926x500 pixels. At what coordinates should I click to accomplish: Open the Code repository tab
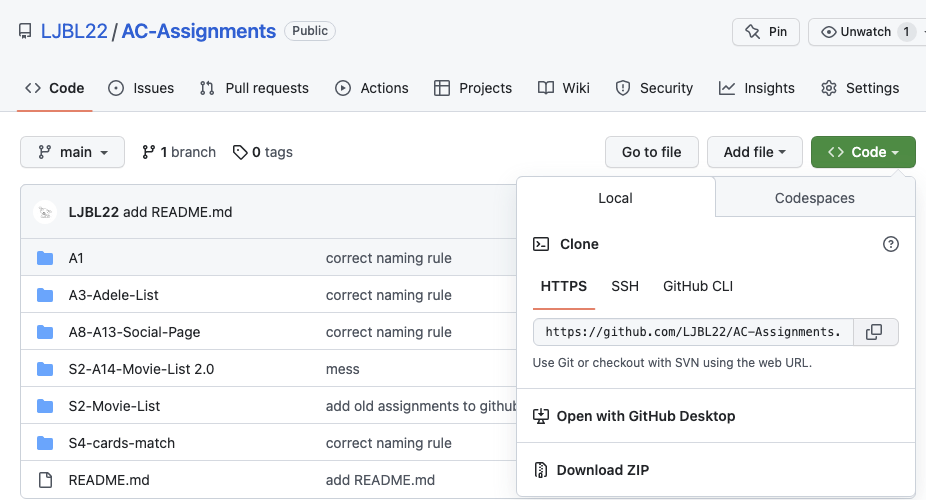[55, 88]
